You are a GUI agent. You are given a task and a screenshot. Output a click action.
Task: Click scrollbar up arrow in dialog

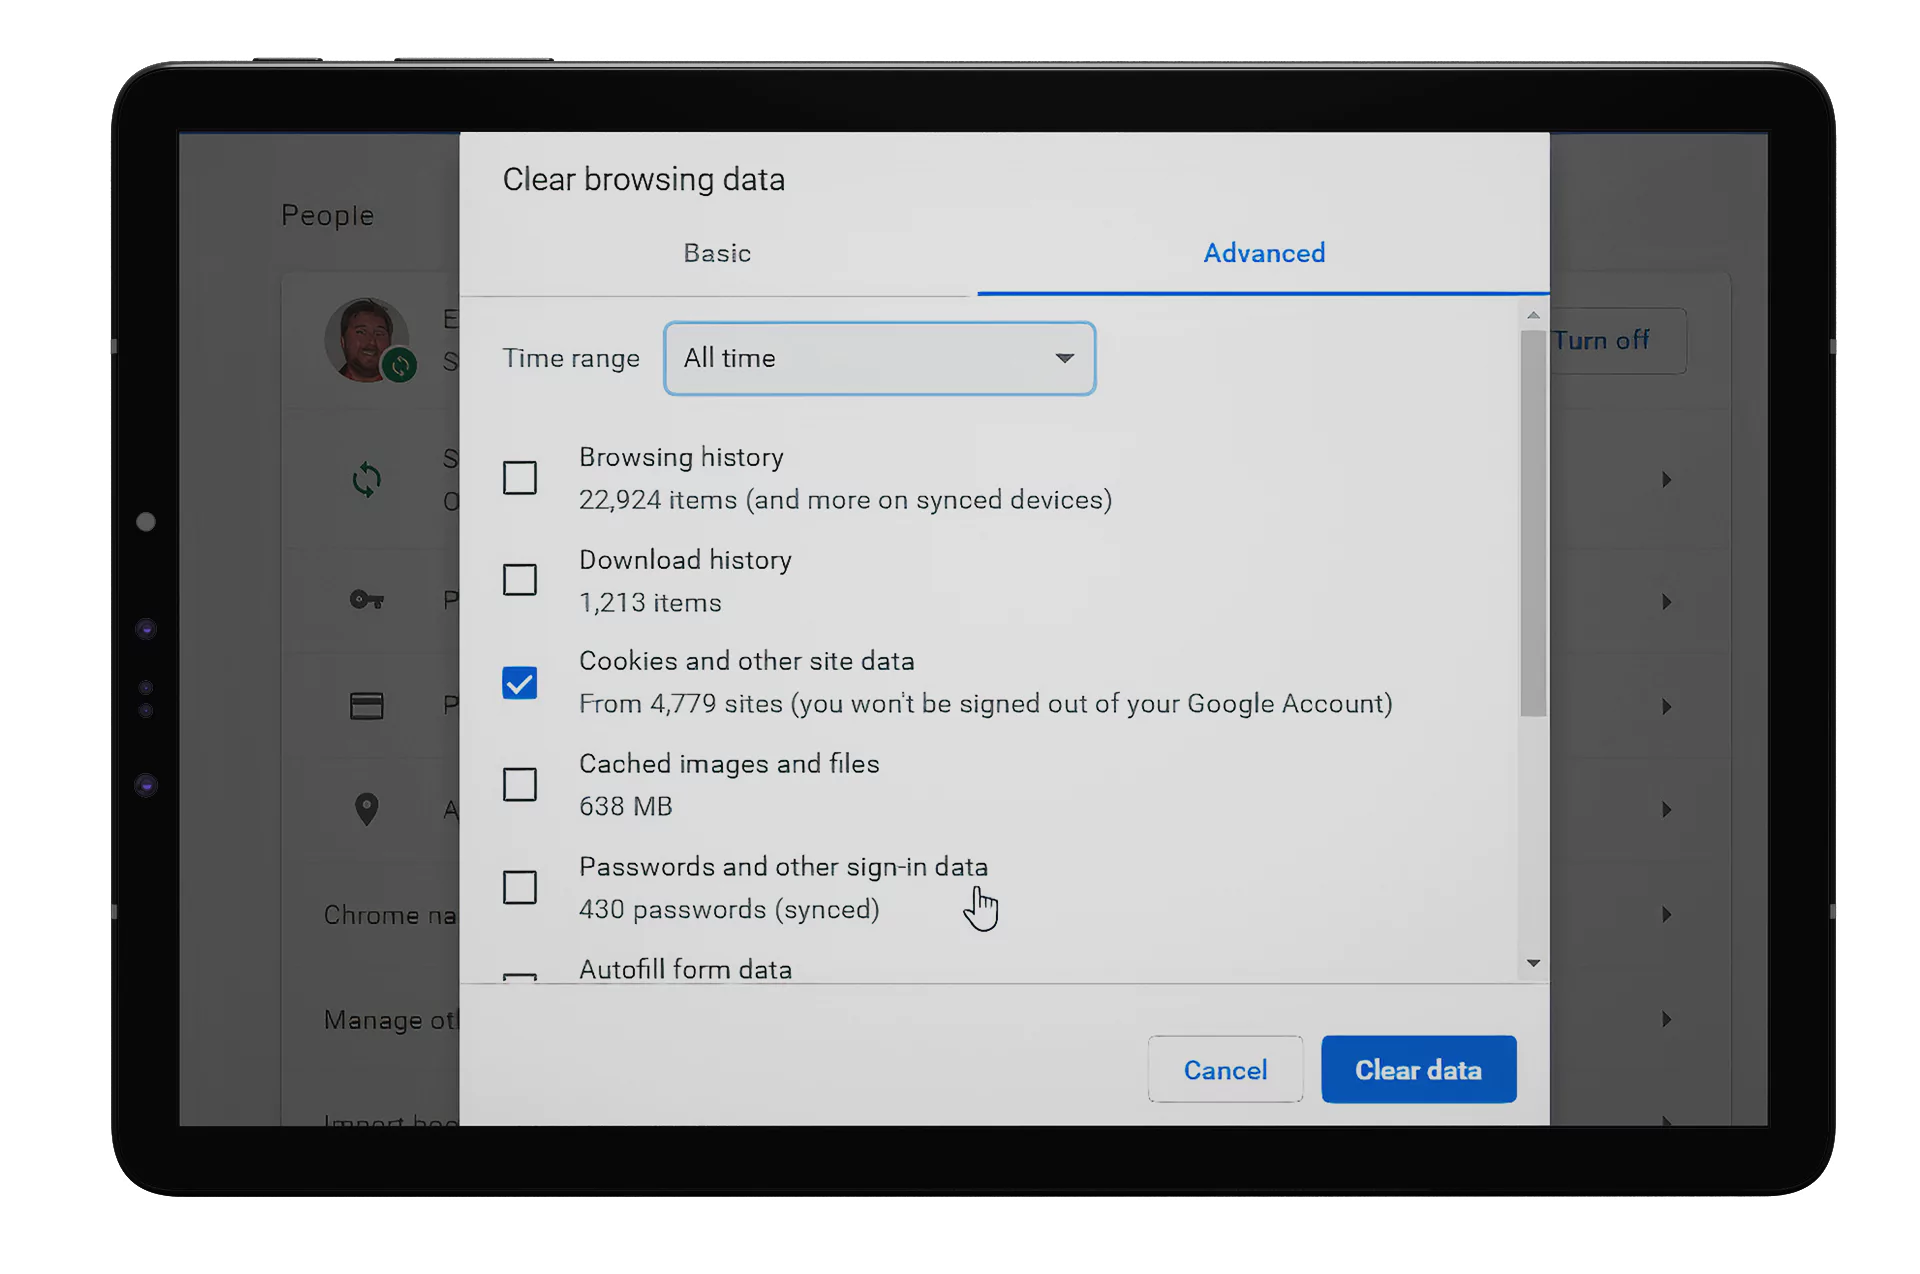click(x=1533, y=316)
